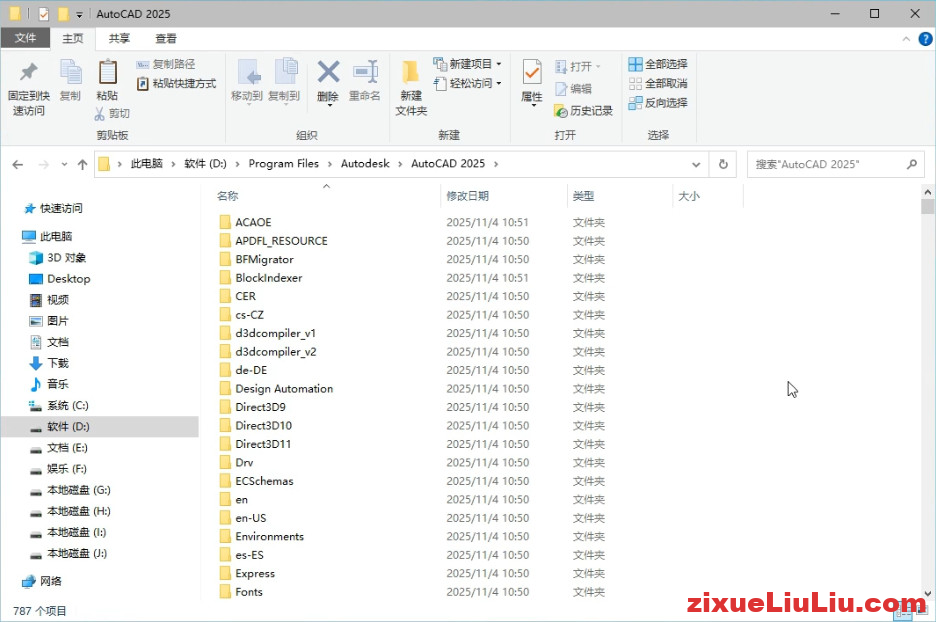Click inside the AutoCAD 2025 search box

(835, 163)
